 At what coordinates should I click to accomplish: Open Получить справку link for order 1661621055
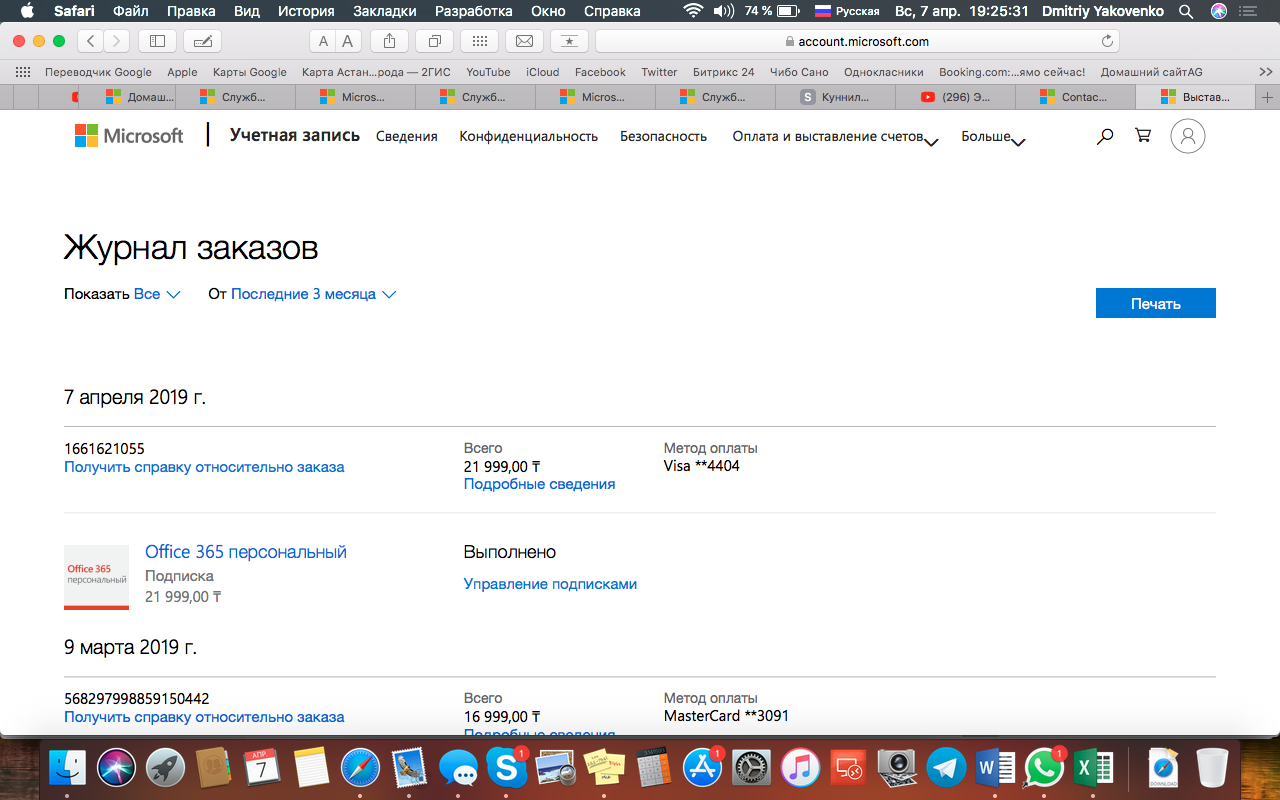point(204,466)
